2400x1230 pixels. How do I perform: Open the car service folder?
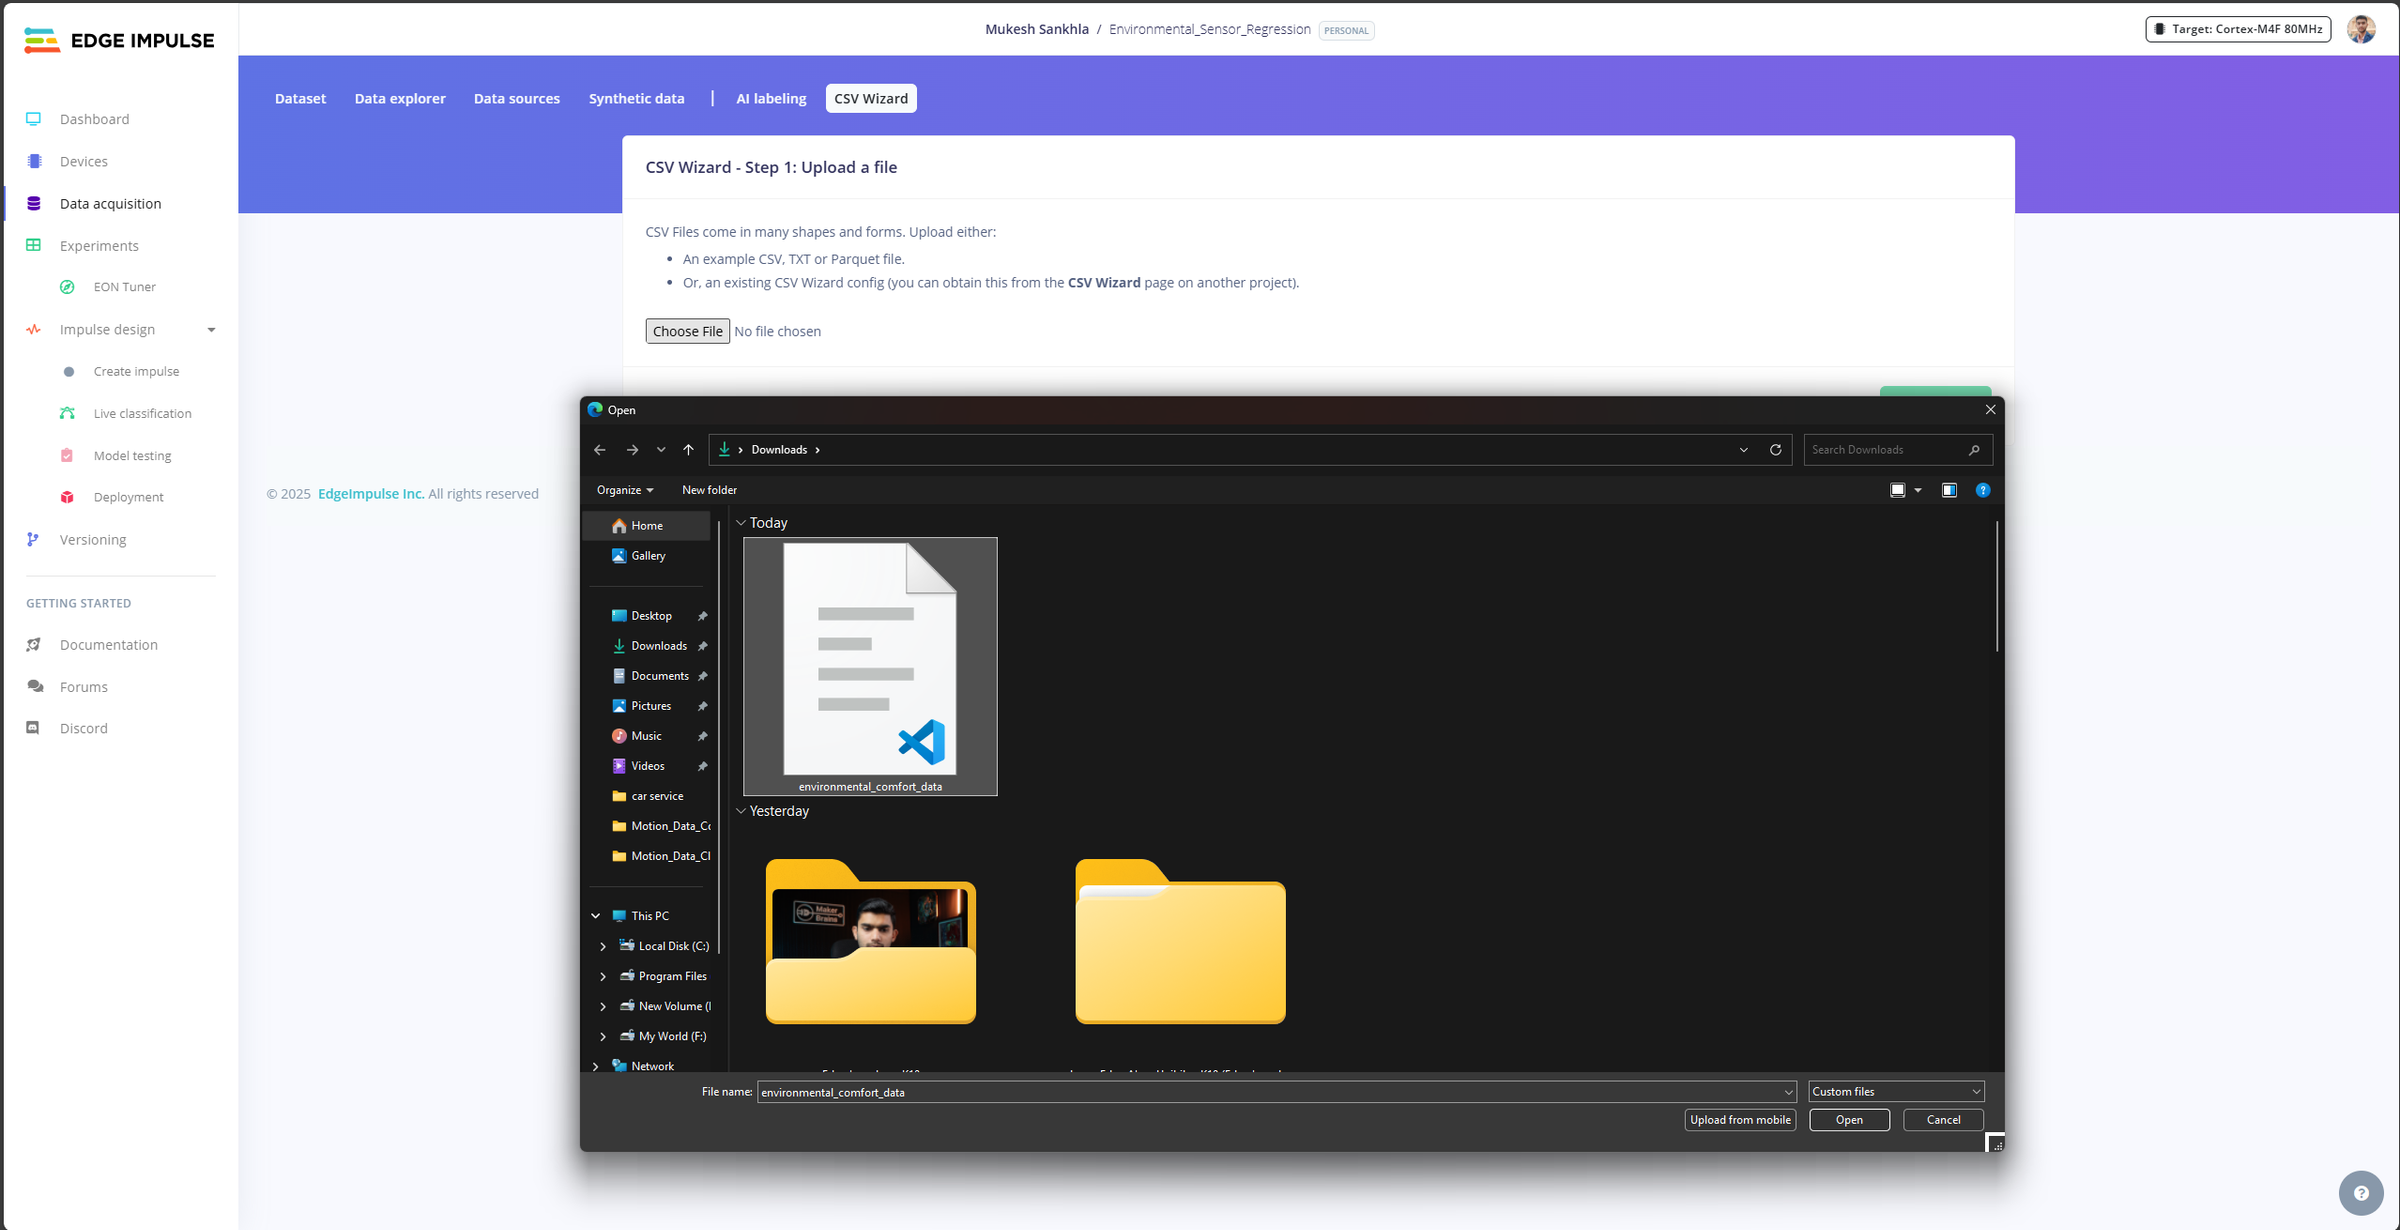point(657,795)
